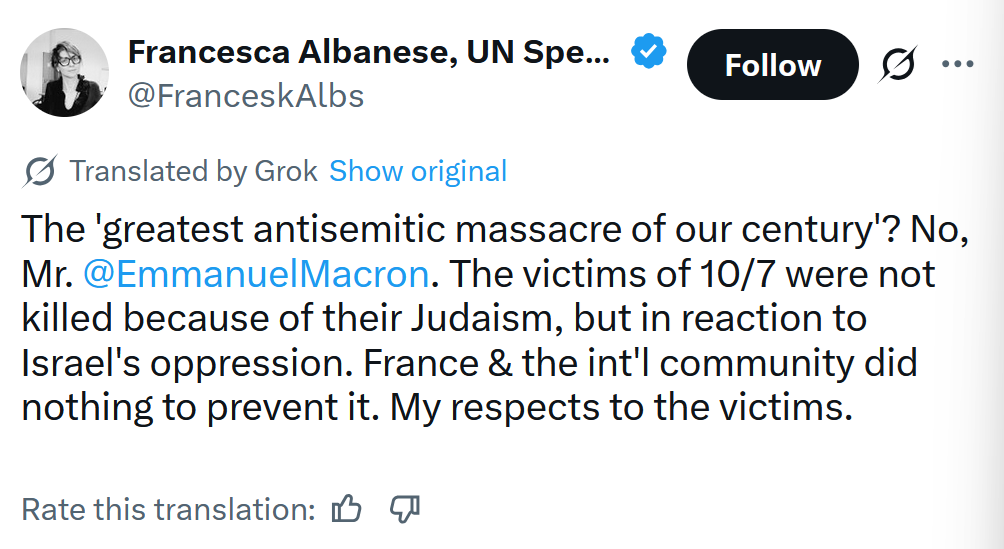1004x549 pixels.
Task: Show original untranslated post
Action: click(x=418, y=172)
